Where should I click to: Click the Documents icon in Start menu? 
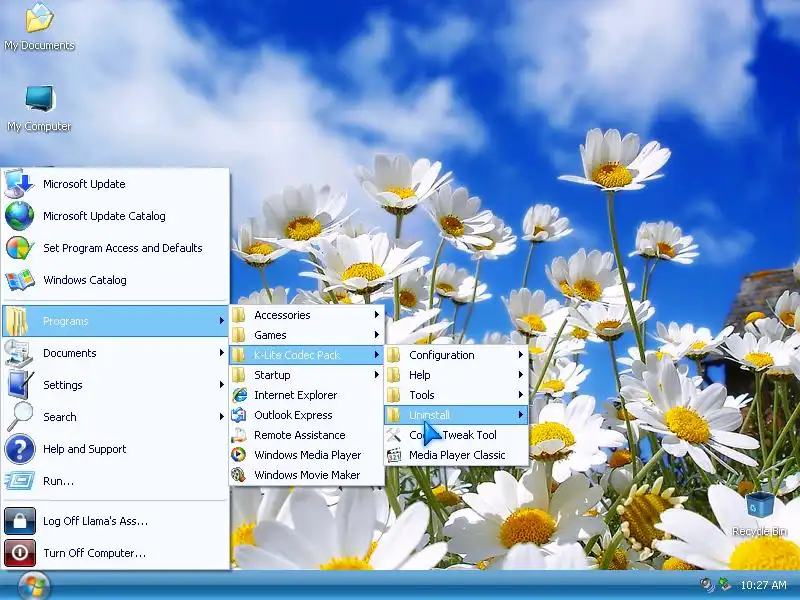tap(18, 353)
